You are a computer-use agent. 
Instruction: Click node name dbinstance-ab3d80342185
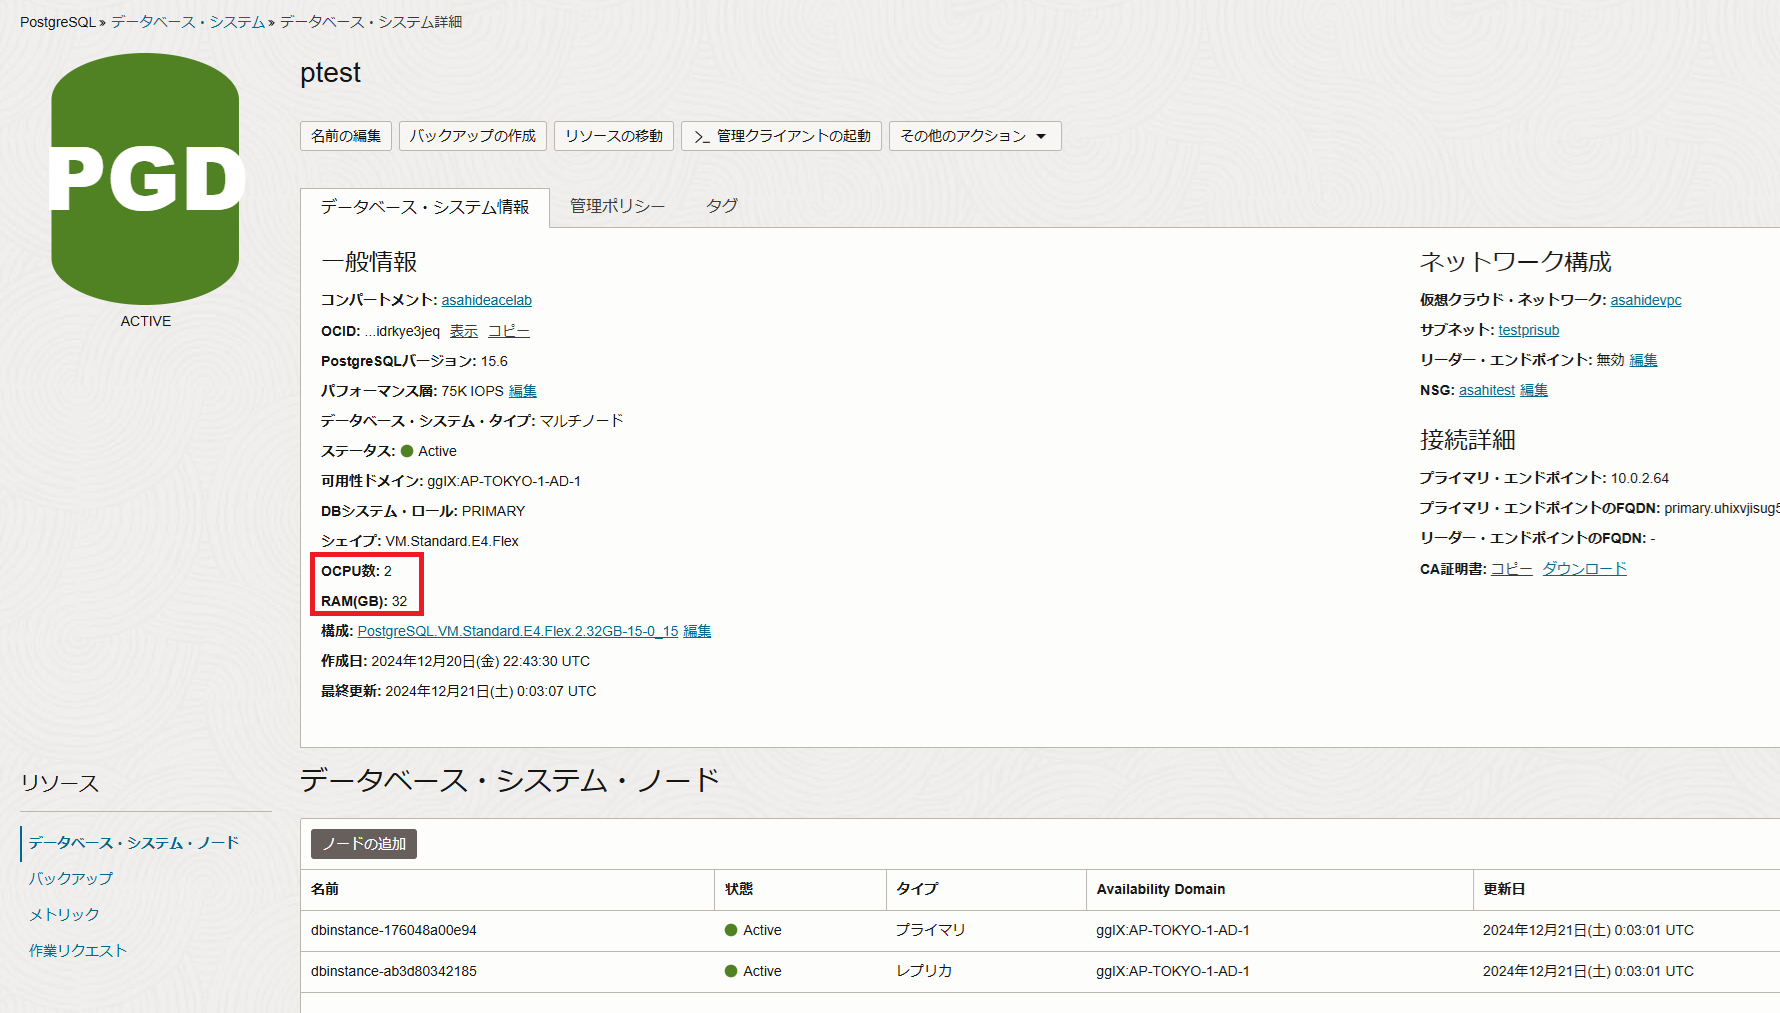point(394,971)
